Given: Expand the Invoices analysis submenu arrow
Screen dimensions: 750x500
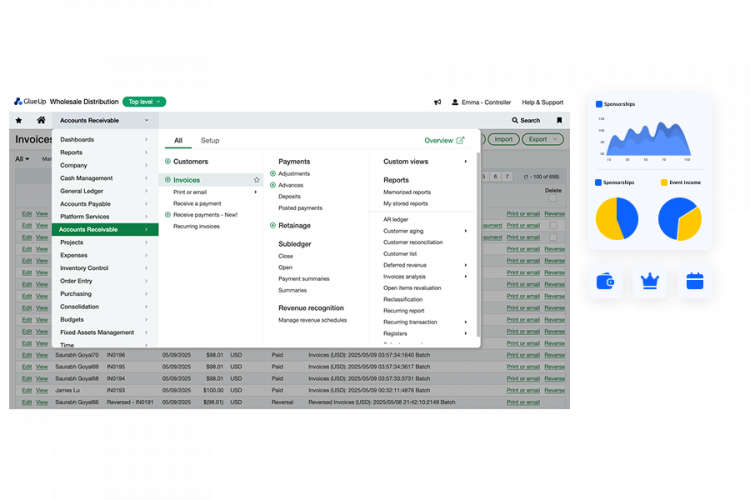Looking at the screenshot, I should pyautogui.click(x=465, y=277).
